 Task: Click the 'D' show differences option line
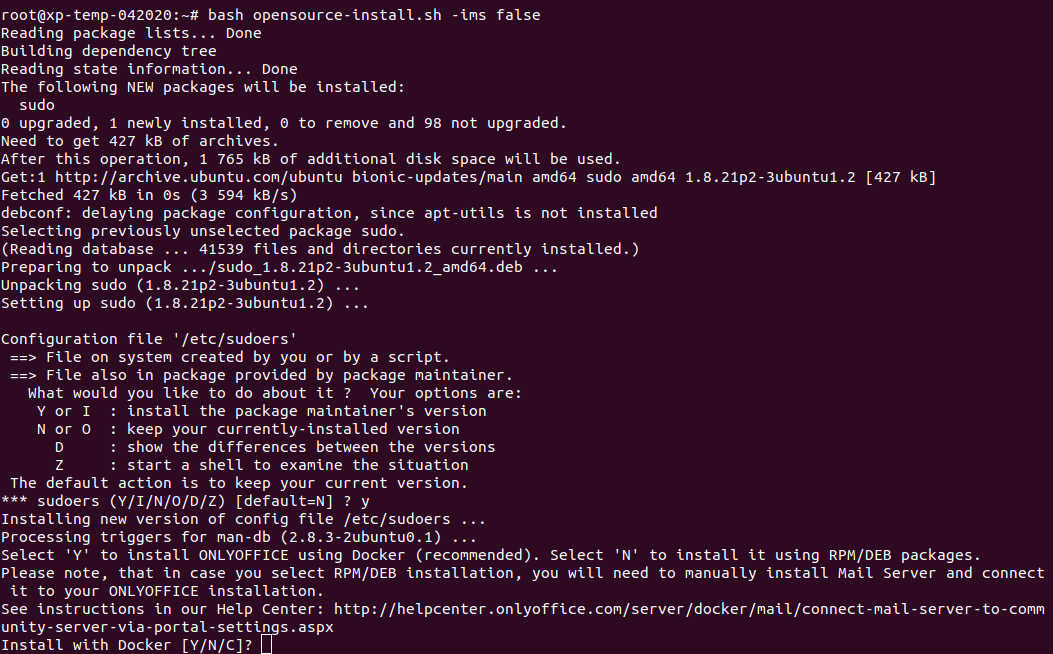click(x=275, y=447)
